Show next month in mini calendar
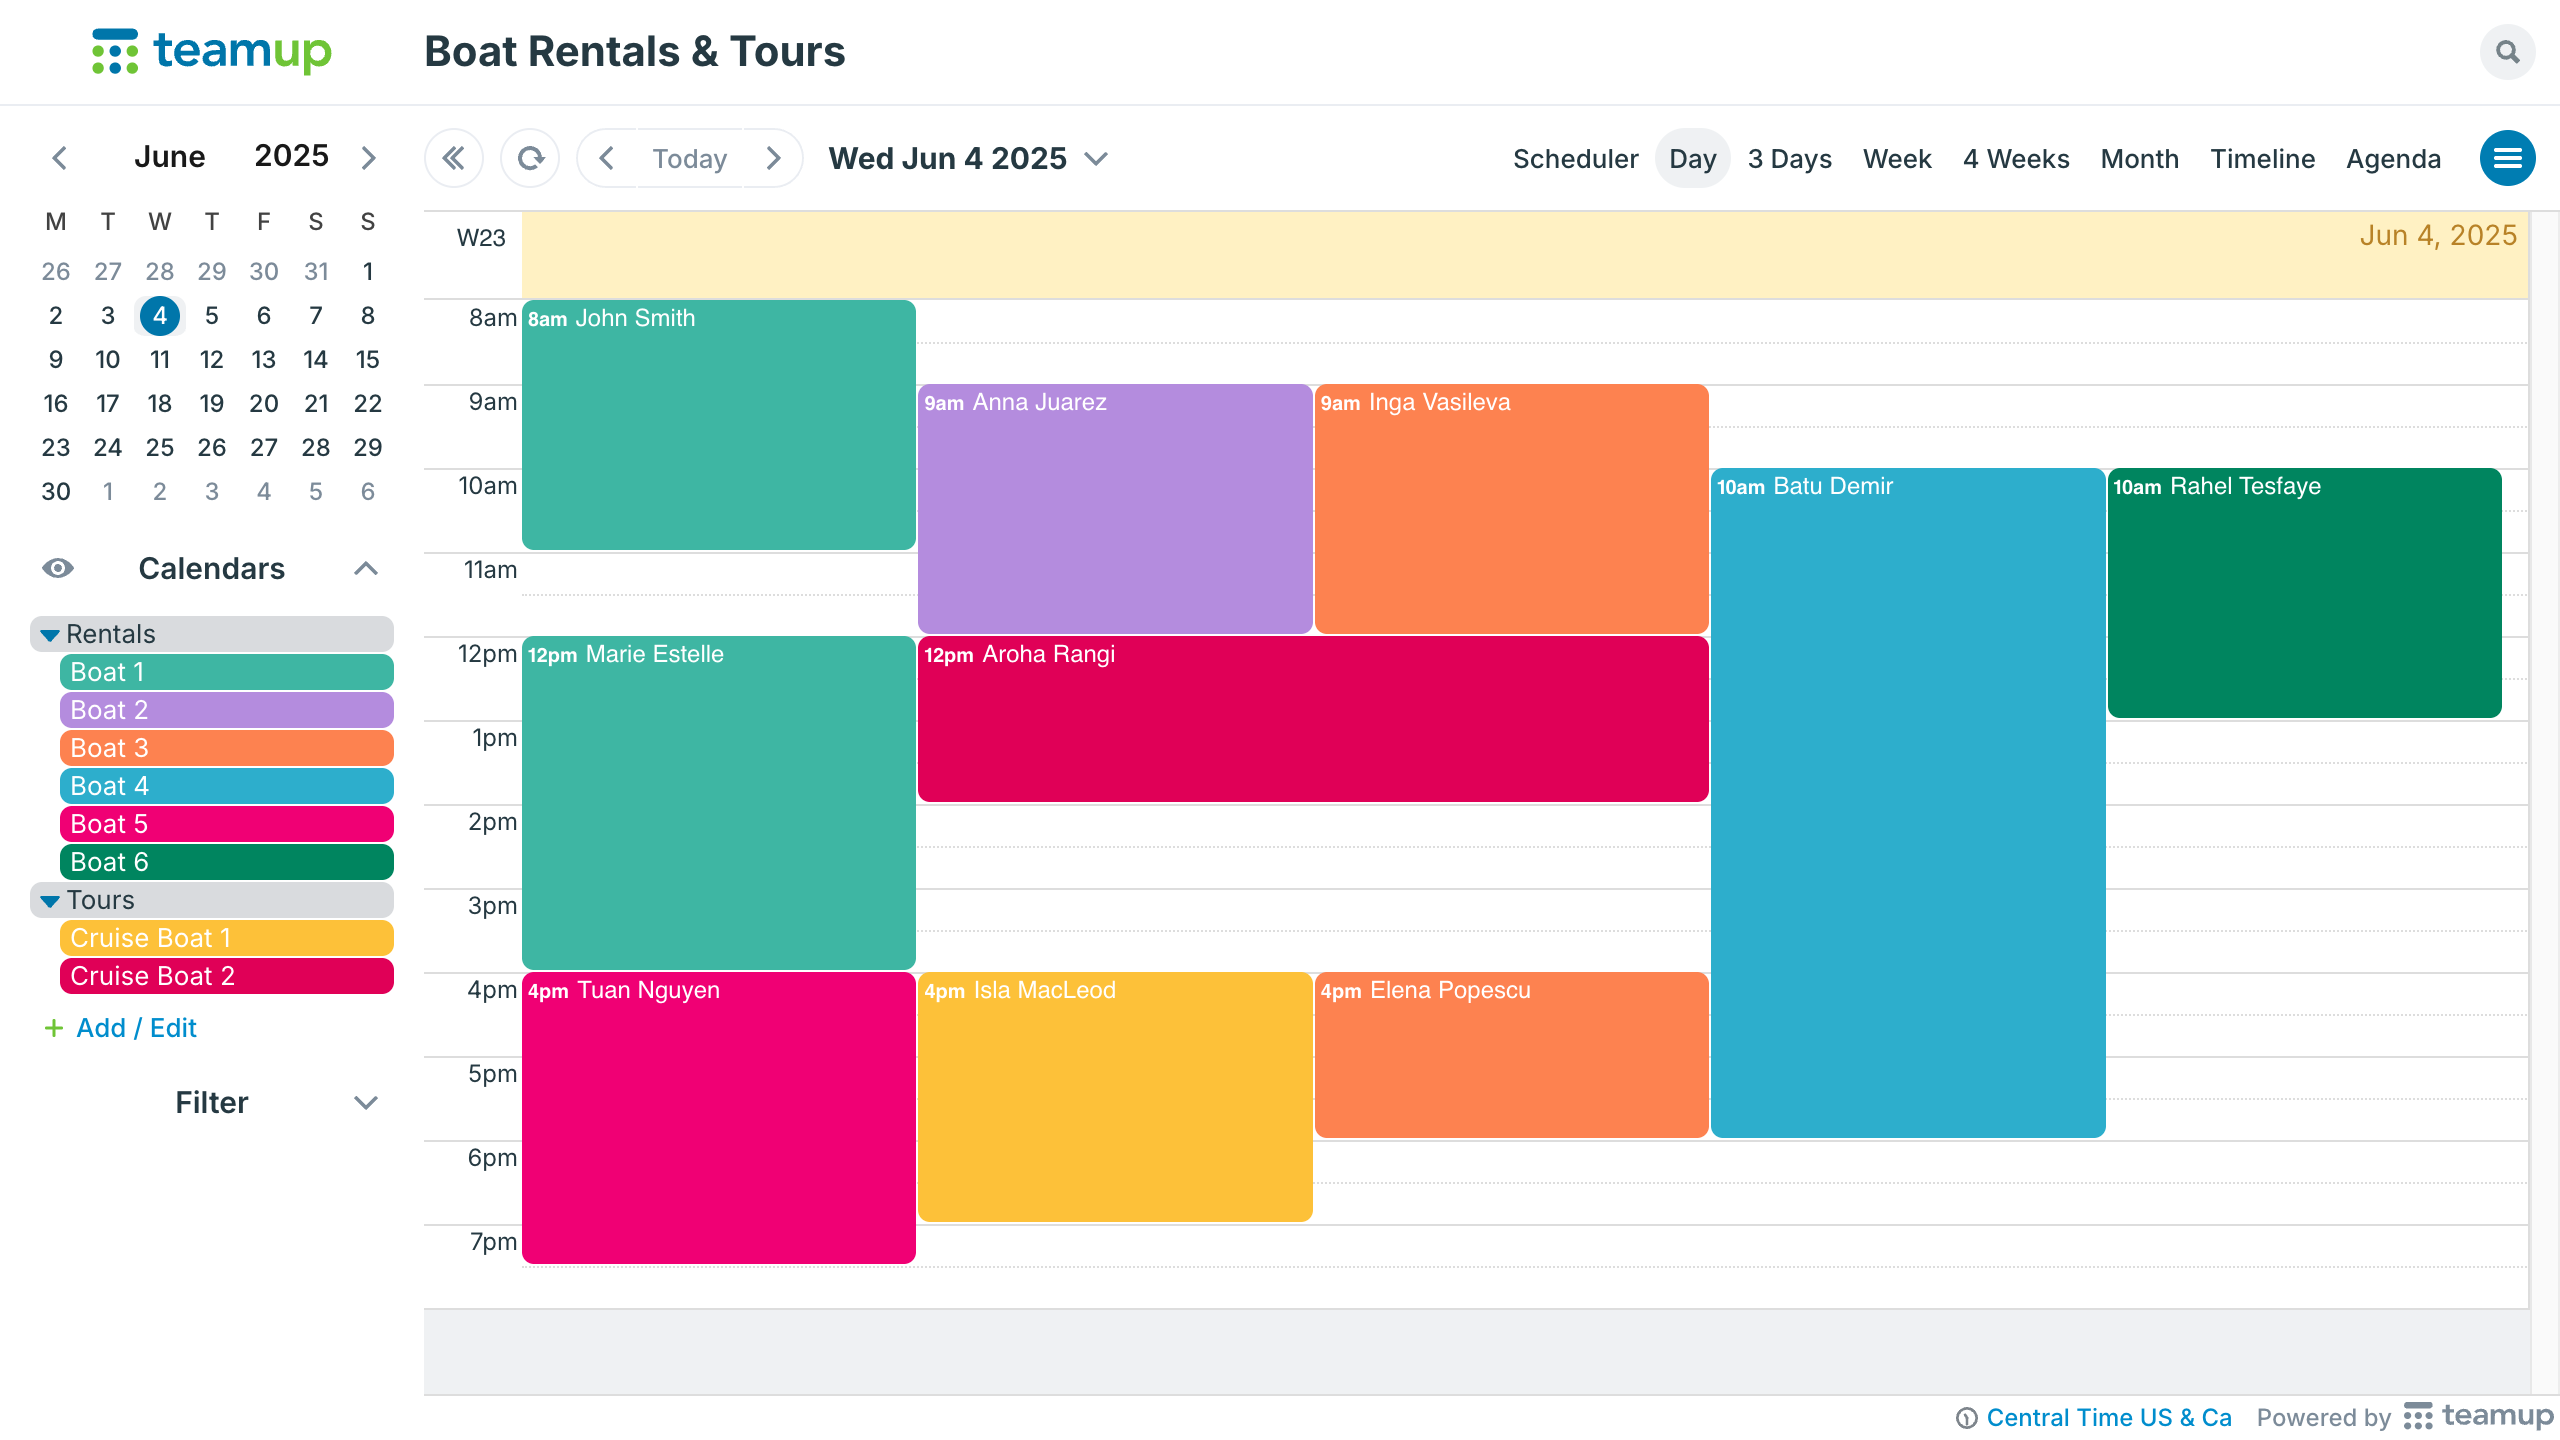The image size is (2560, 1440). point(368,158)
